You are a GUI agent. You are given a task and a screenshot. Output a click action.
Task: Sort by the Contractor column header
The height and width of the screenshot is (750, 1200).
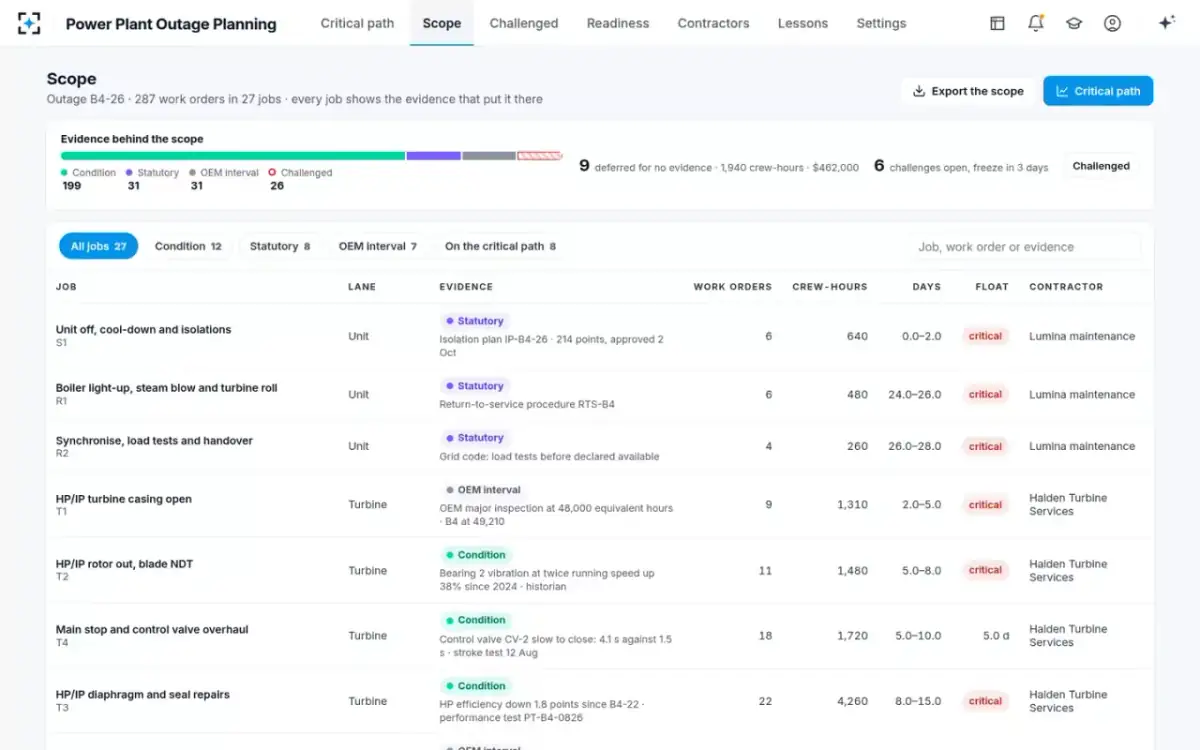pyautogui.click(x=1066, y=287)
